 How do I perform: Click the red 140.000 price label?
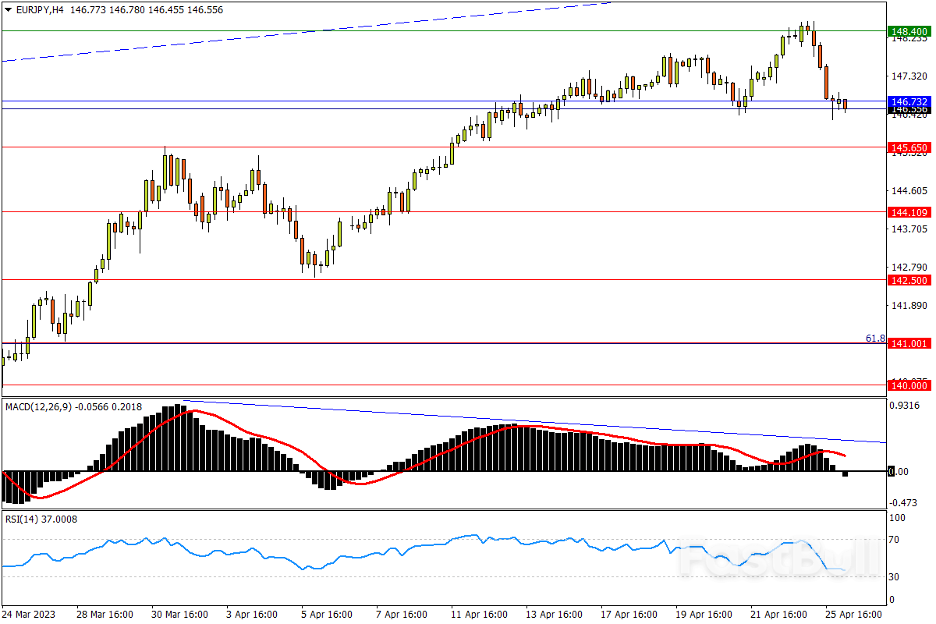click(x=909, y=385)
